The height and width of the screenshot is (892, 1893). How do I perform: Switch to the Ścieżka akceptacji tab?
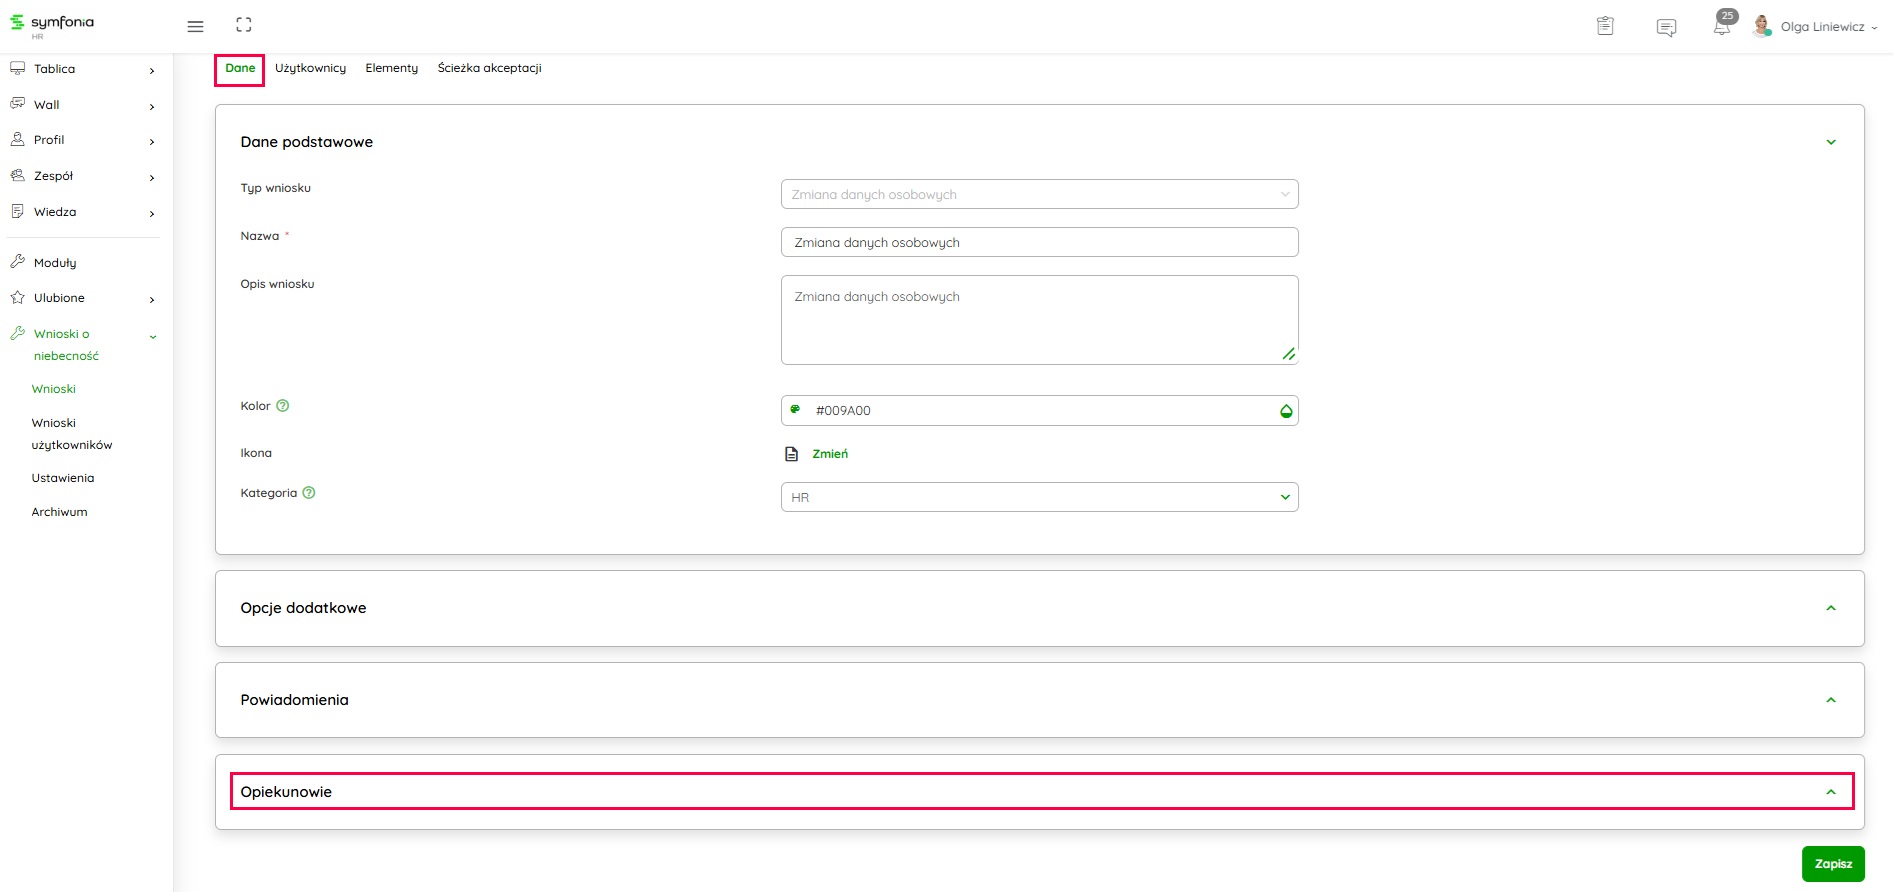coord(489,68)
